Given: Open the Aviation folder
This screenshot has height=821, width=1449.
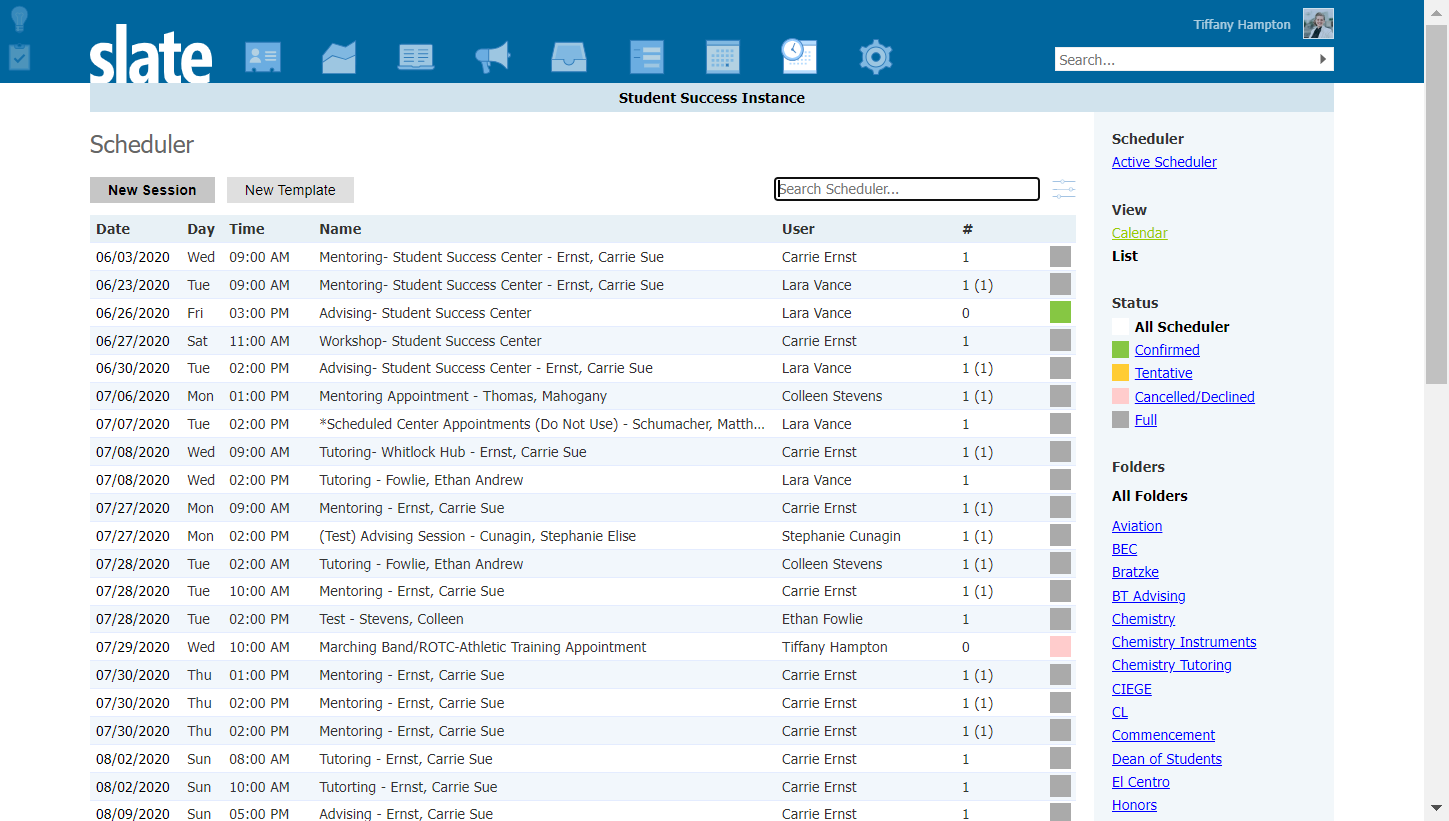Looking at the screenshot, I should click(x=1137, y=526).
